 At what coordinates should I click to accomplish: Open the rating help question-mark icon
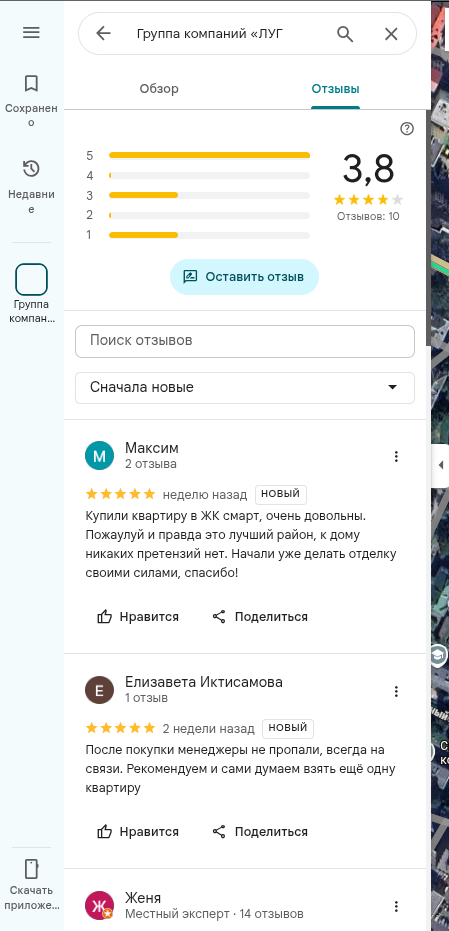tap(407, 129)
